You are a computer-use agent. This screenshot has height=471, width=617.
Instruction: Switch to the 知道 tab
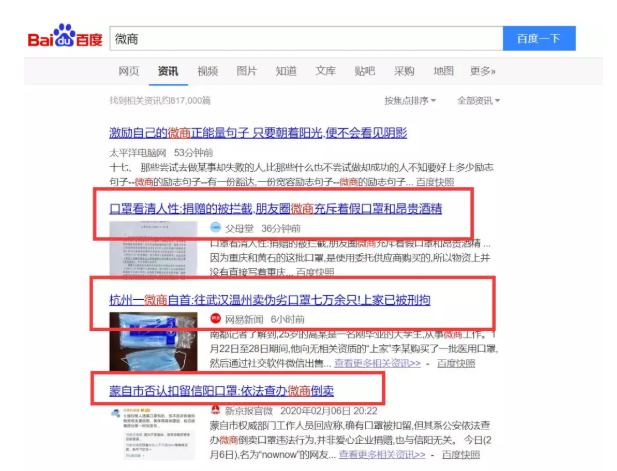coord(286,71)
